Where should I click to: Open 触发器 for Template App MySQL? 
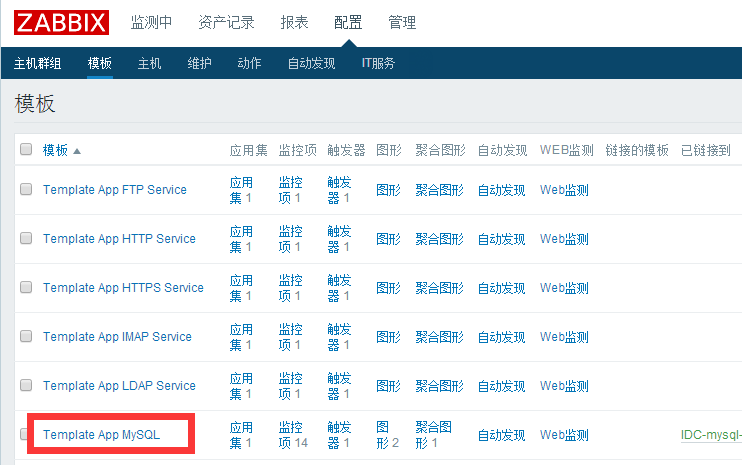point(339,435)
